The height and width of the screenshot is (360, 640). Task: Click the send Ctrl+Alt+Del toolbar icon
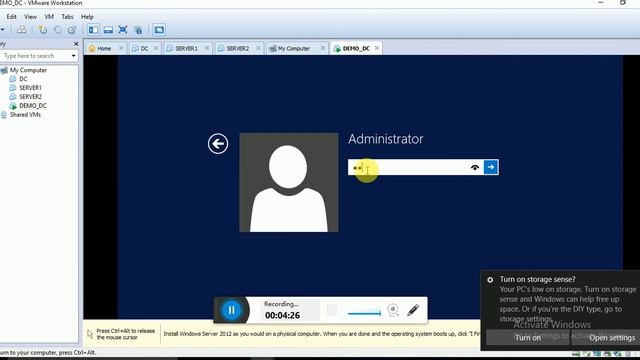[21, 30]
